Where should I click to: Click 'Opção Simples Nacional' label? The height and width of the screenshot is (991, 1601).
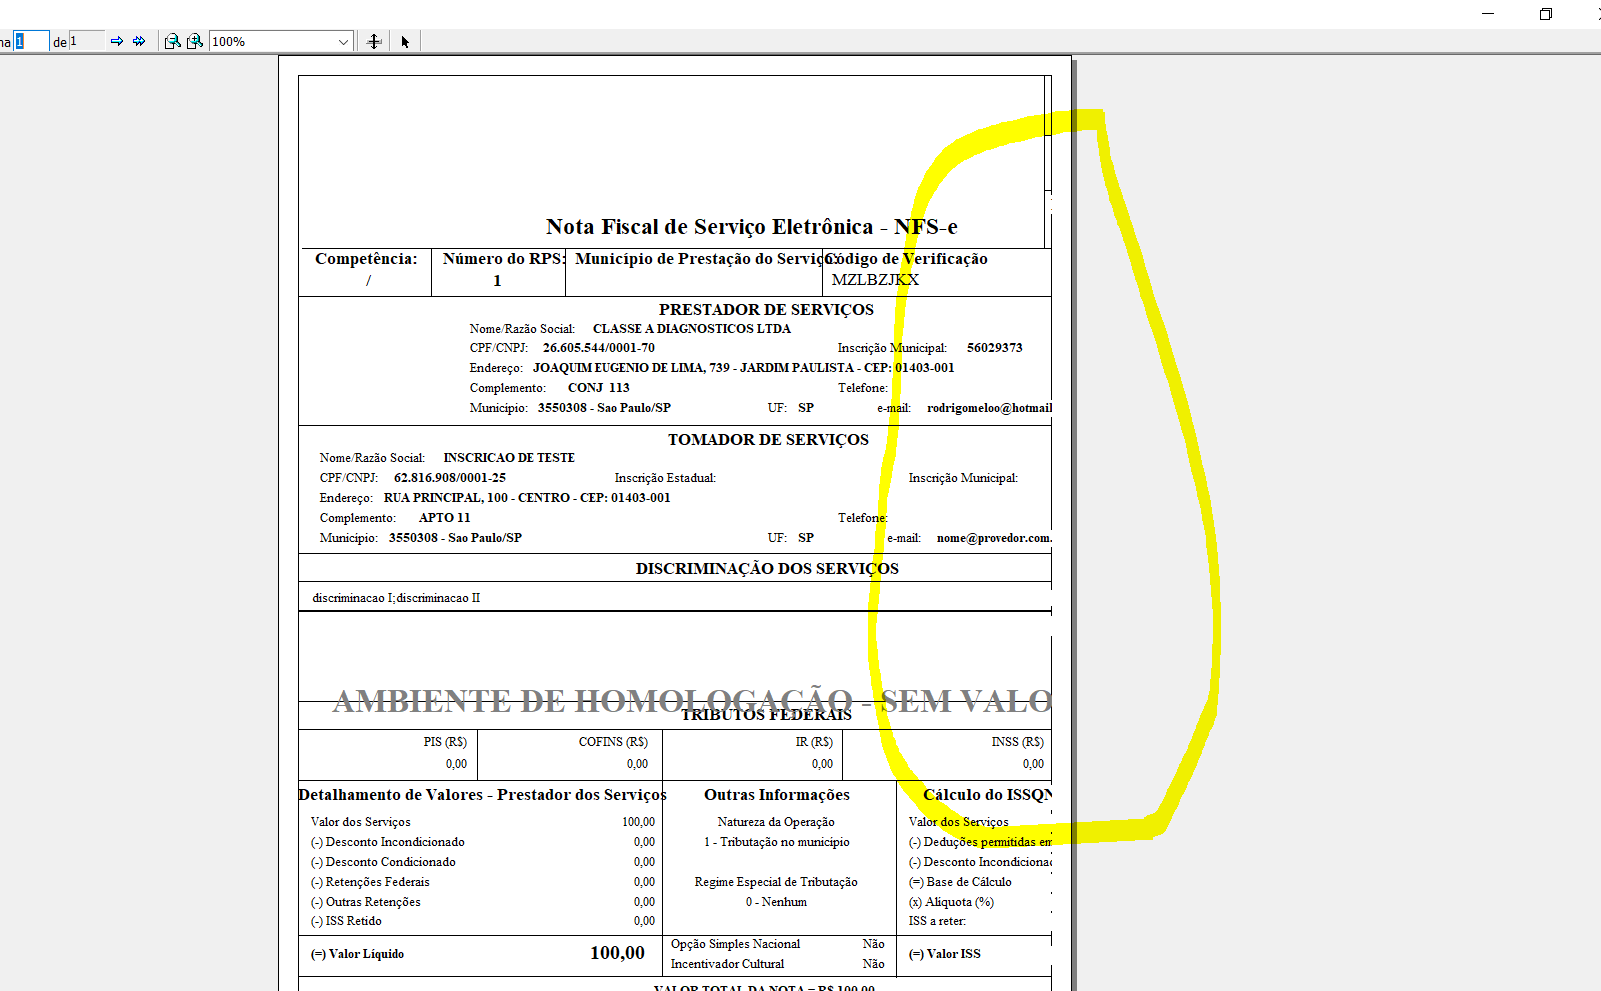(x=735, y=944)
